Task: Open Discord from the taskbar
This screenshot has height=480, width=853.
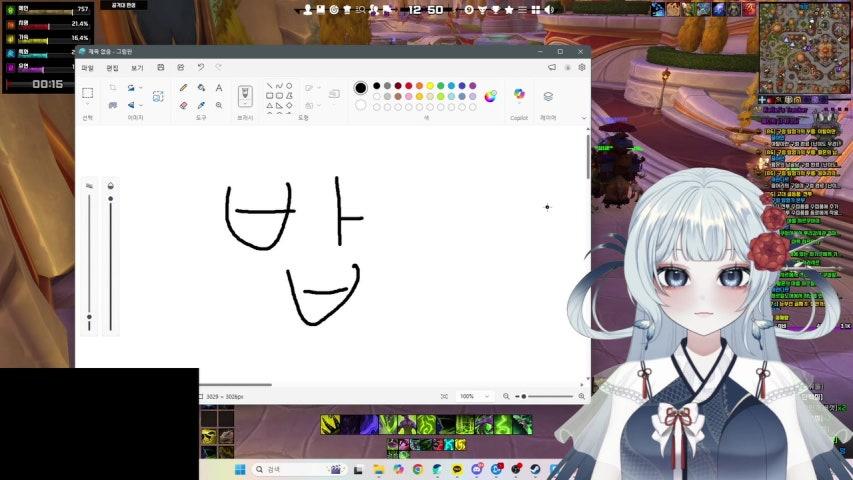Action: 477,469
